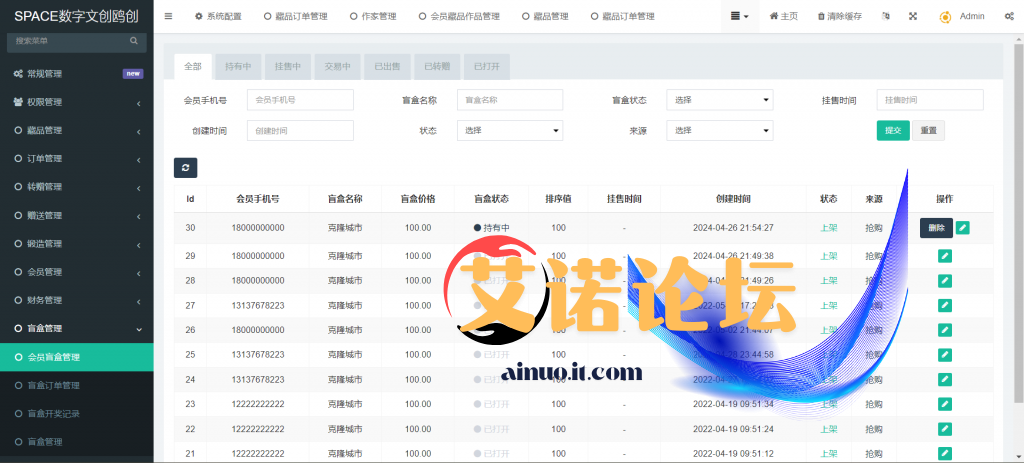Expand the 转赠管理 sidebar menu

[76, 187]
